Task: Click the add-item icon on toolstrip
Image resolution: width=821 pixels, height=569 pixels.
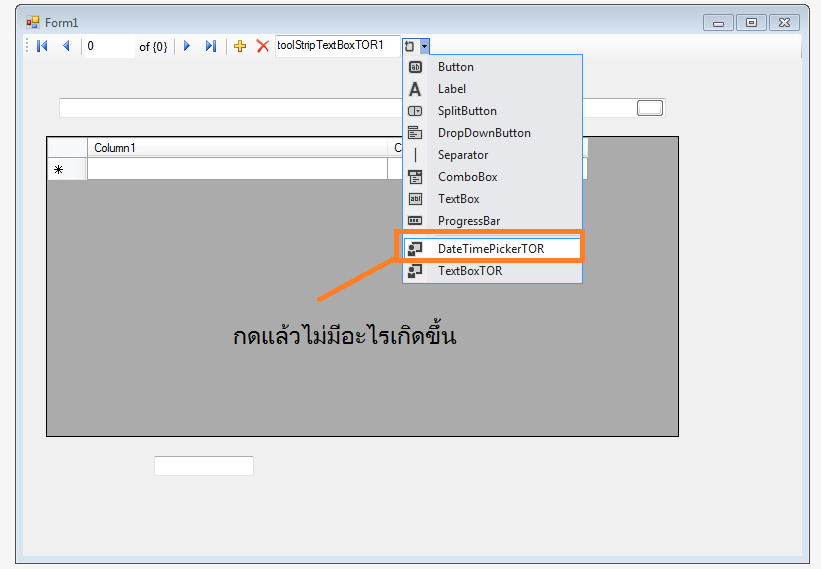Action: pyautogui.click(x=409, y=47)
